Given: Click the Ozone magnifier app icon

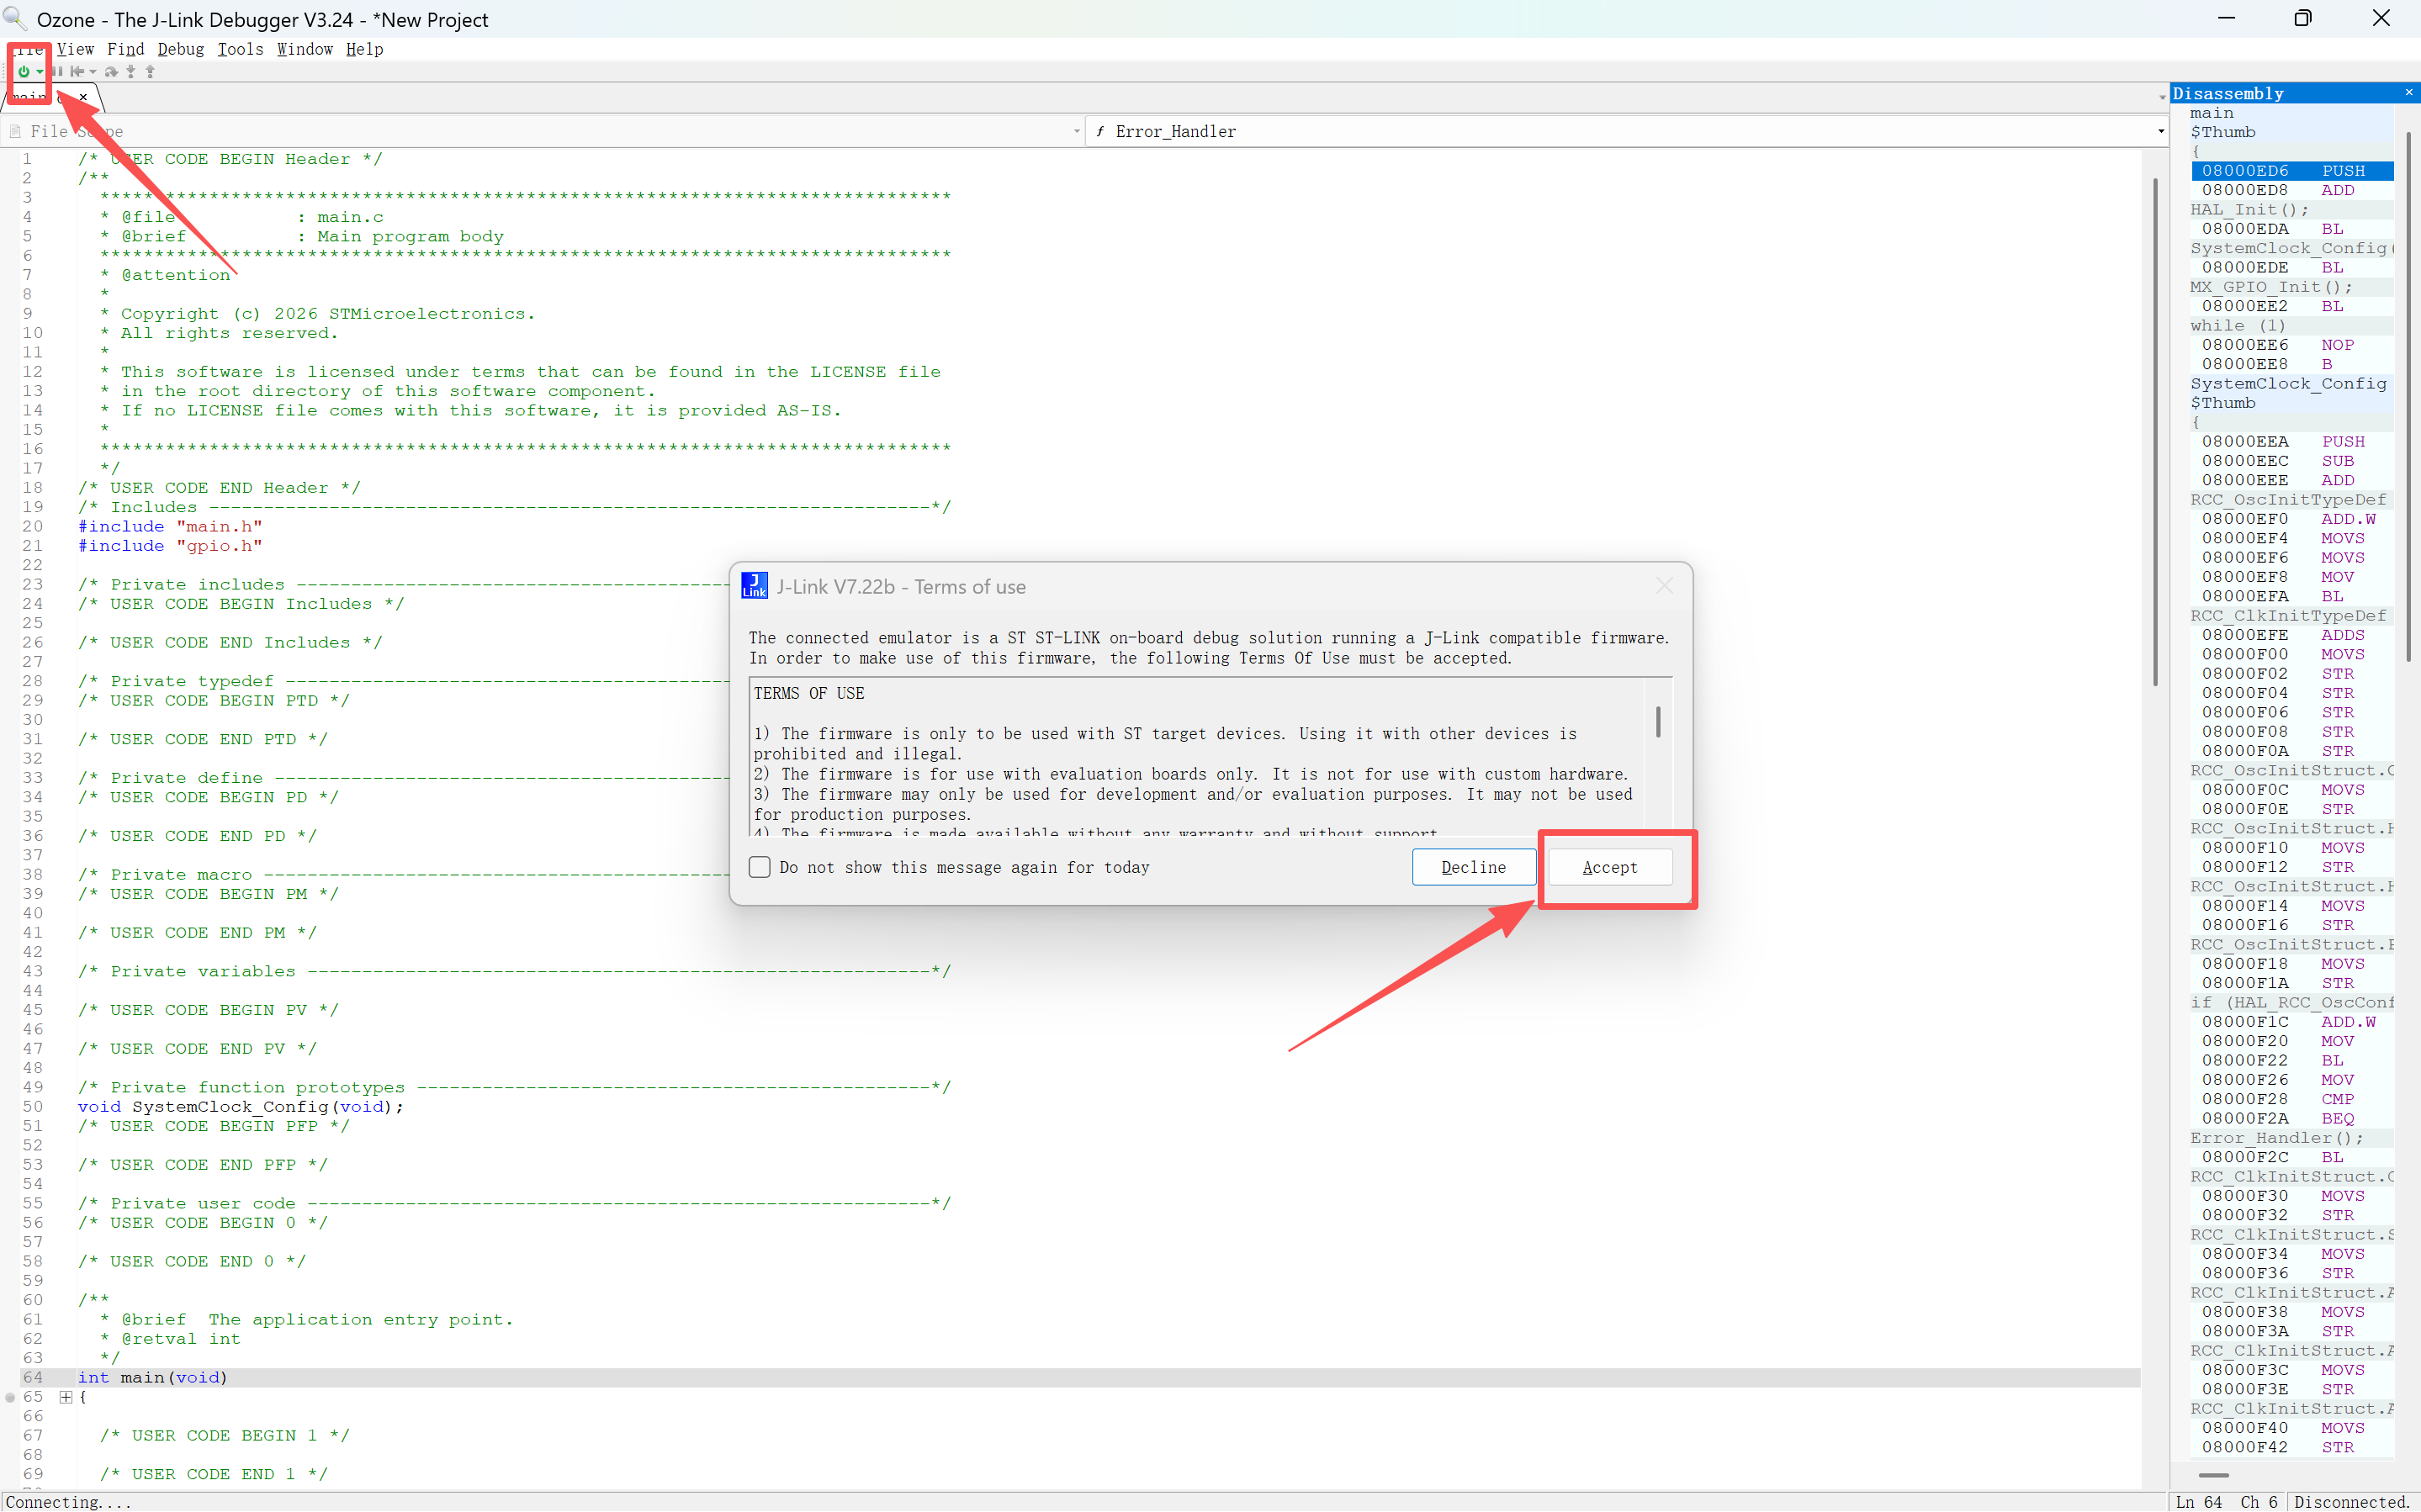Looking at the screenshot, I should point(15,18).
